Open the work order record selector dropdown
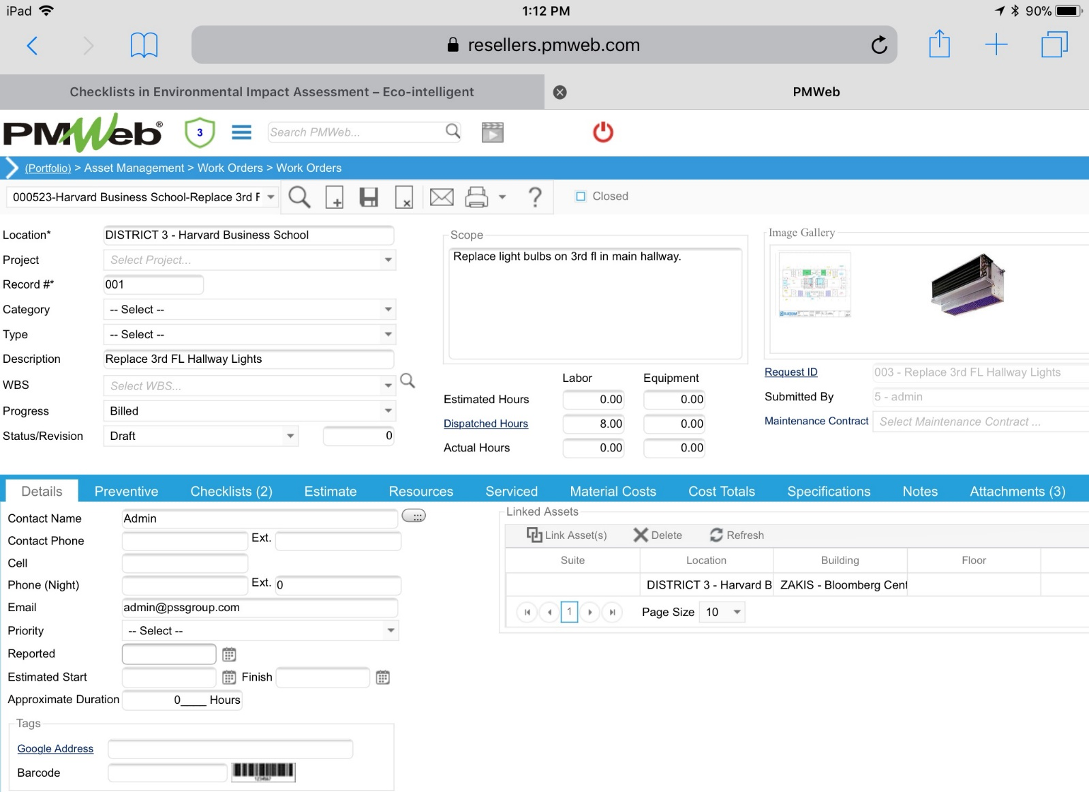This screenshot has height=793, width=1089. [271, 197]
